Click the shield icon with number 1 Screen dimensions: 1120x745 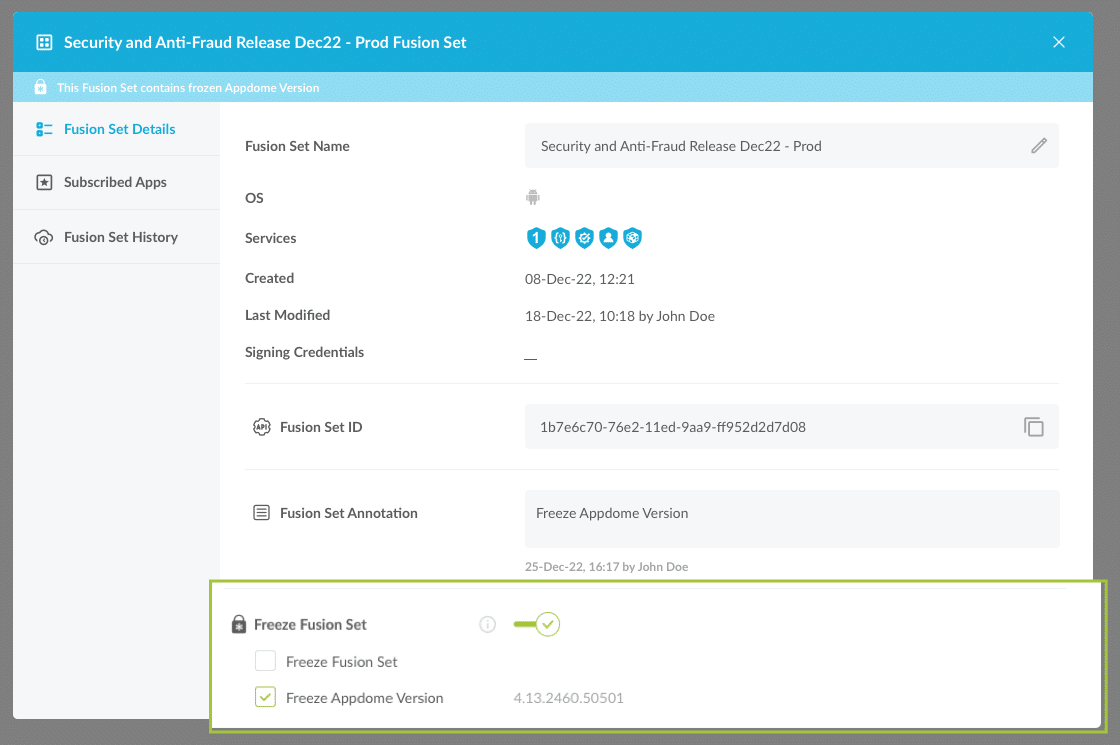[536, 238]
